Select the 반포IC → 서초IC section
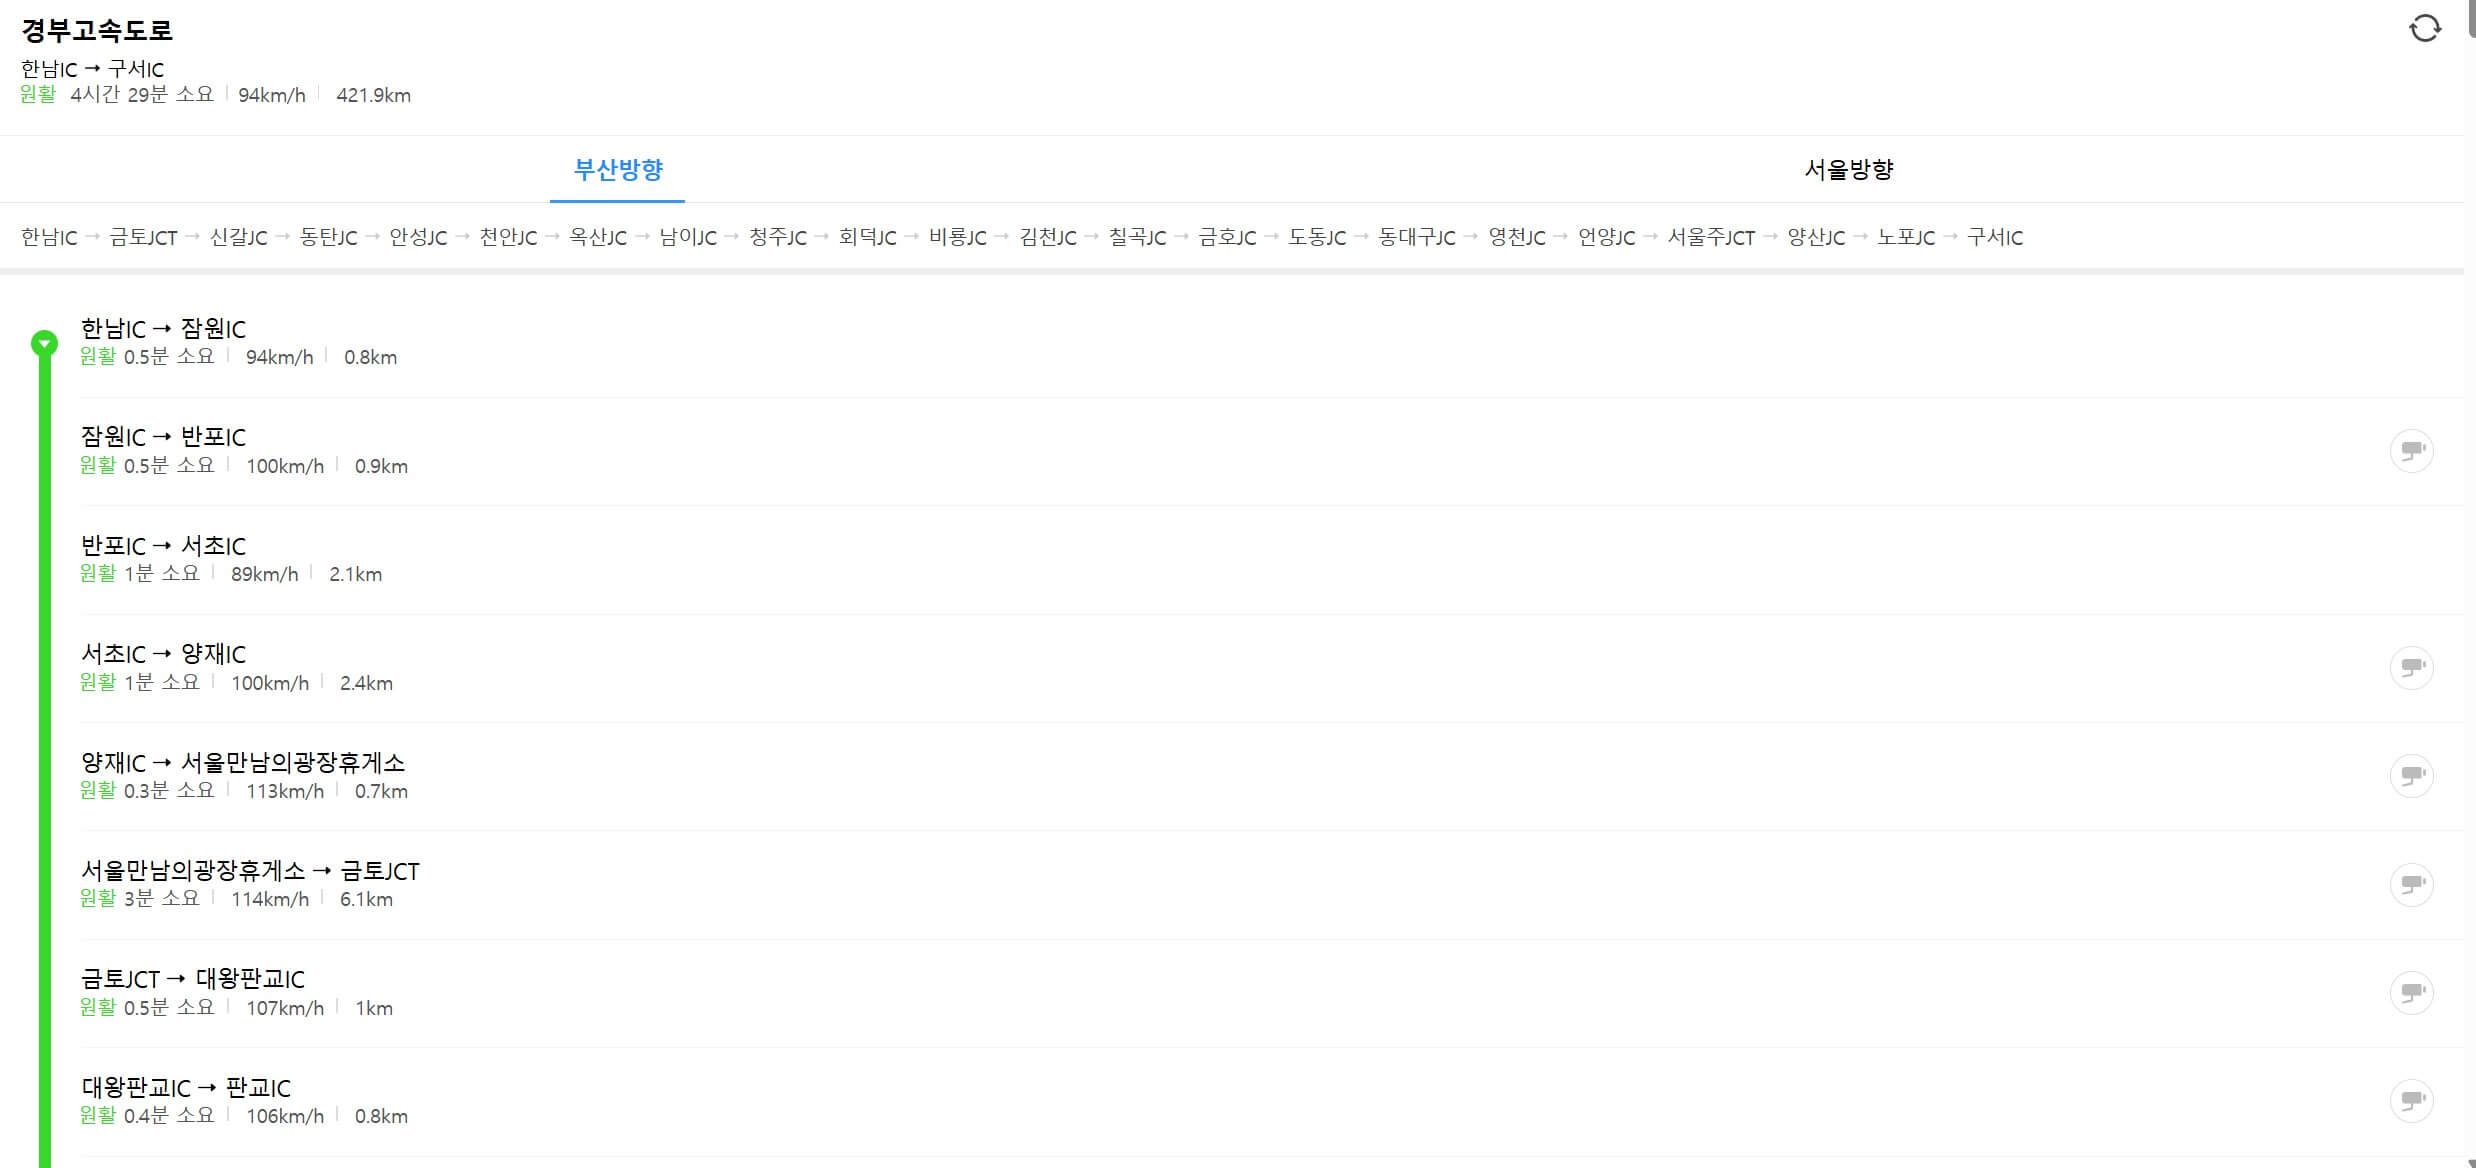This screenshot has height=1168, width=2476. click(163, 546)
